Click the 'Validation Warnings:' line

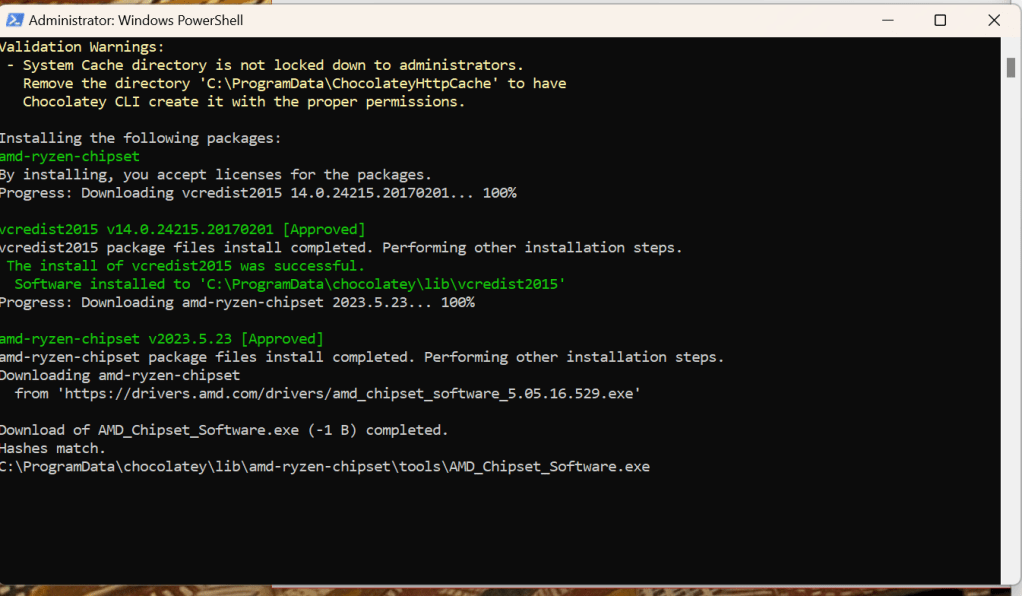pos(82,47)
